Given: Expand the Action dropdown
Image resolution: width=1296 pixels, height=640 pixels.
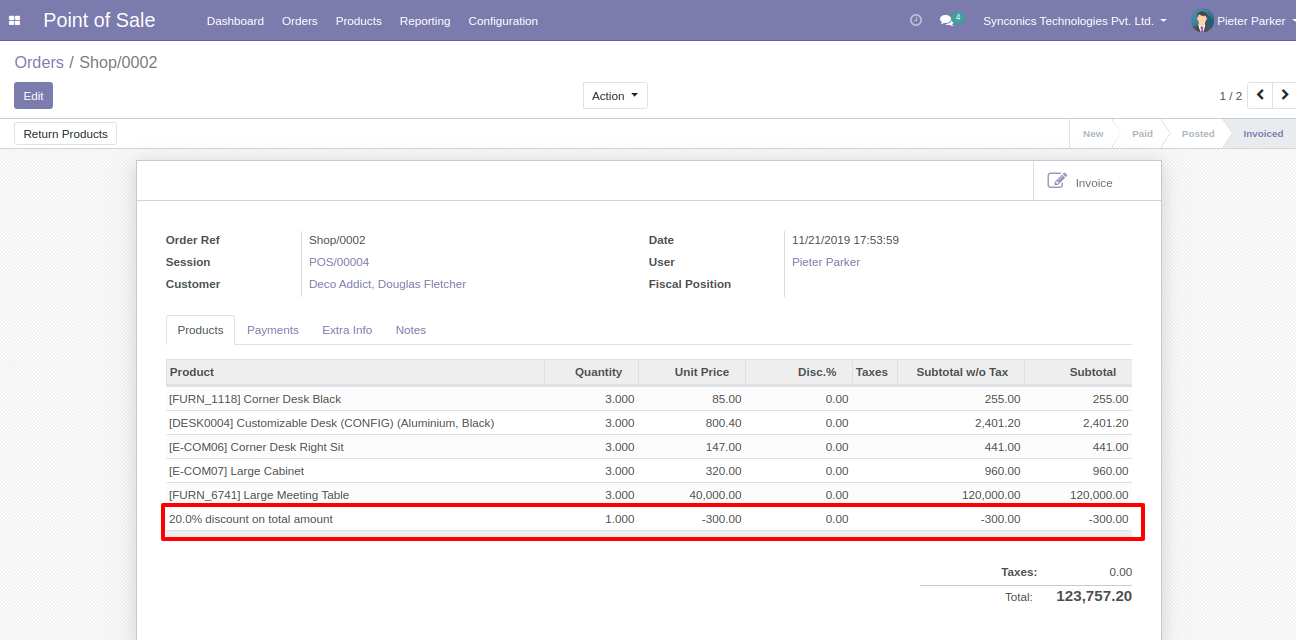Looking at the screenshot, I should click(615, 96).
